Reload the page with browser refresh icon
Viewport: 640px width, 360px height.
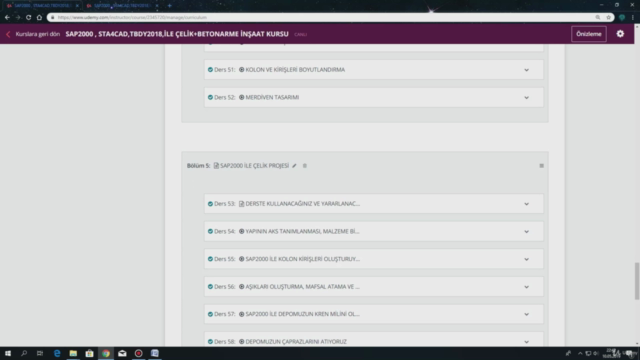(x=29, y=18)
